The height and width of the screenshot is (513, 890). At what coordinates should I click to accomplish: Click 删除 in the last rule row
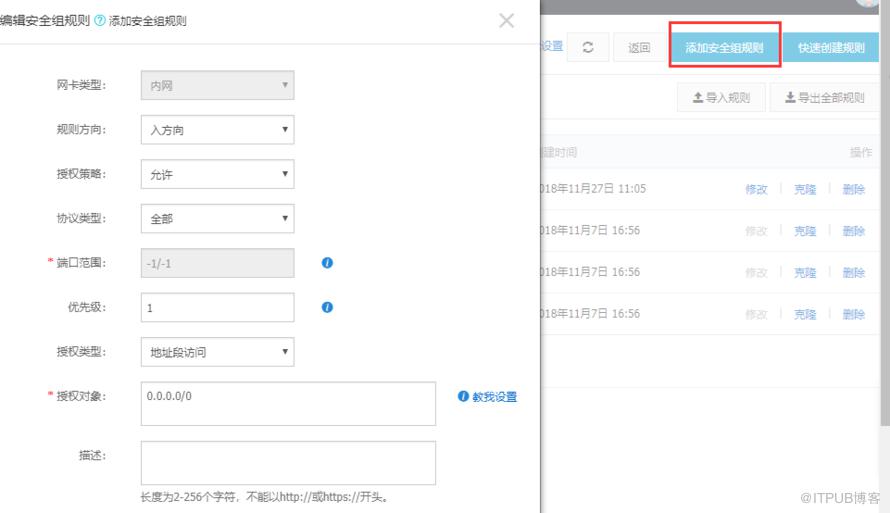pos(854,314)
